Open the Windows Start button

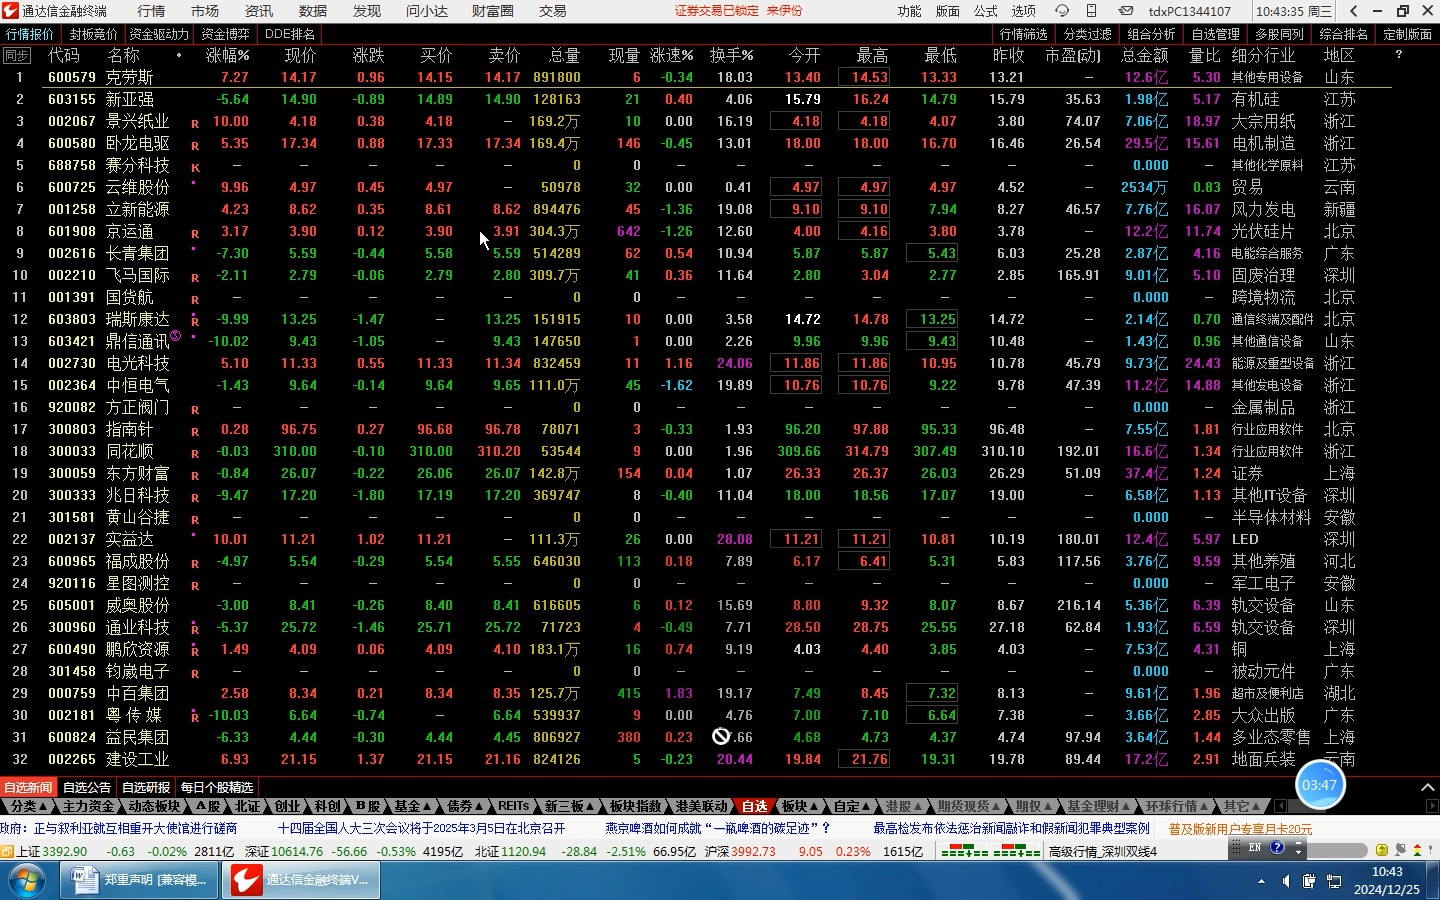pyautogui.click(x=27, y=881)
